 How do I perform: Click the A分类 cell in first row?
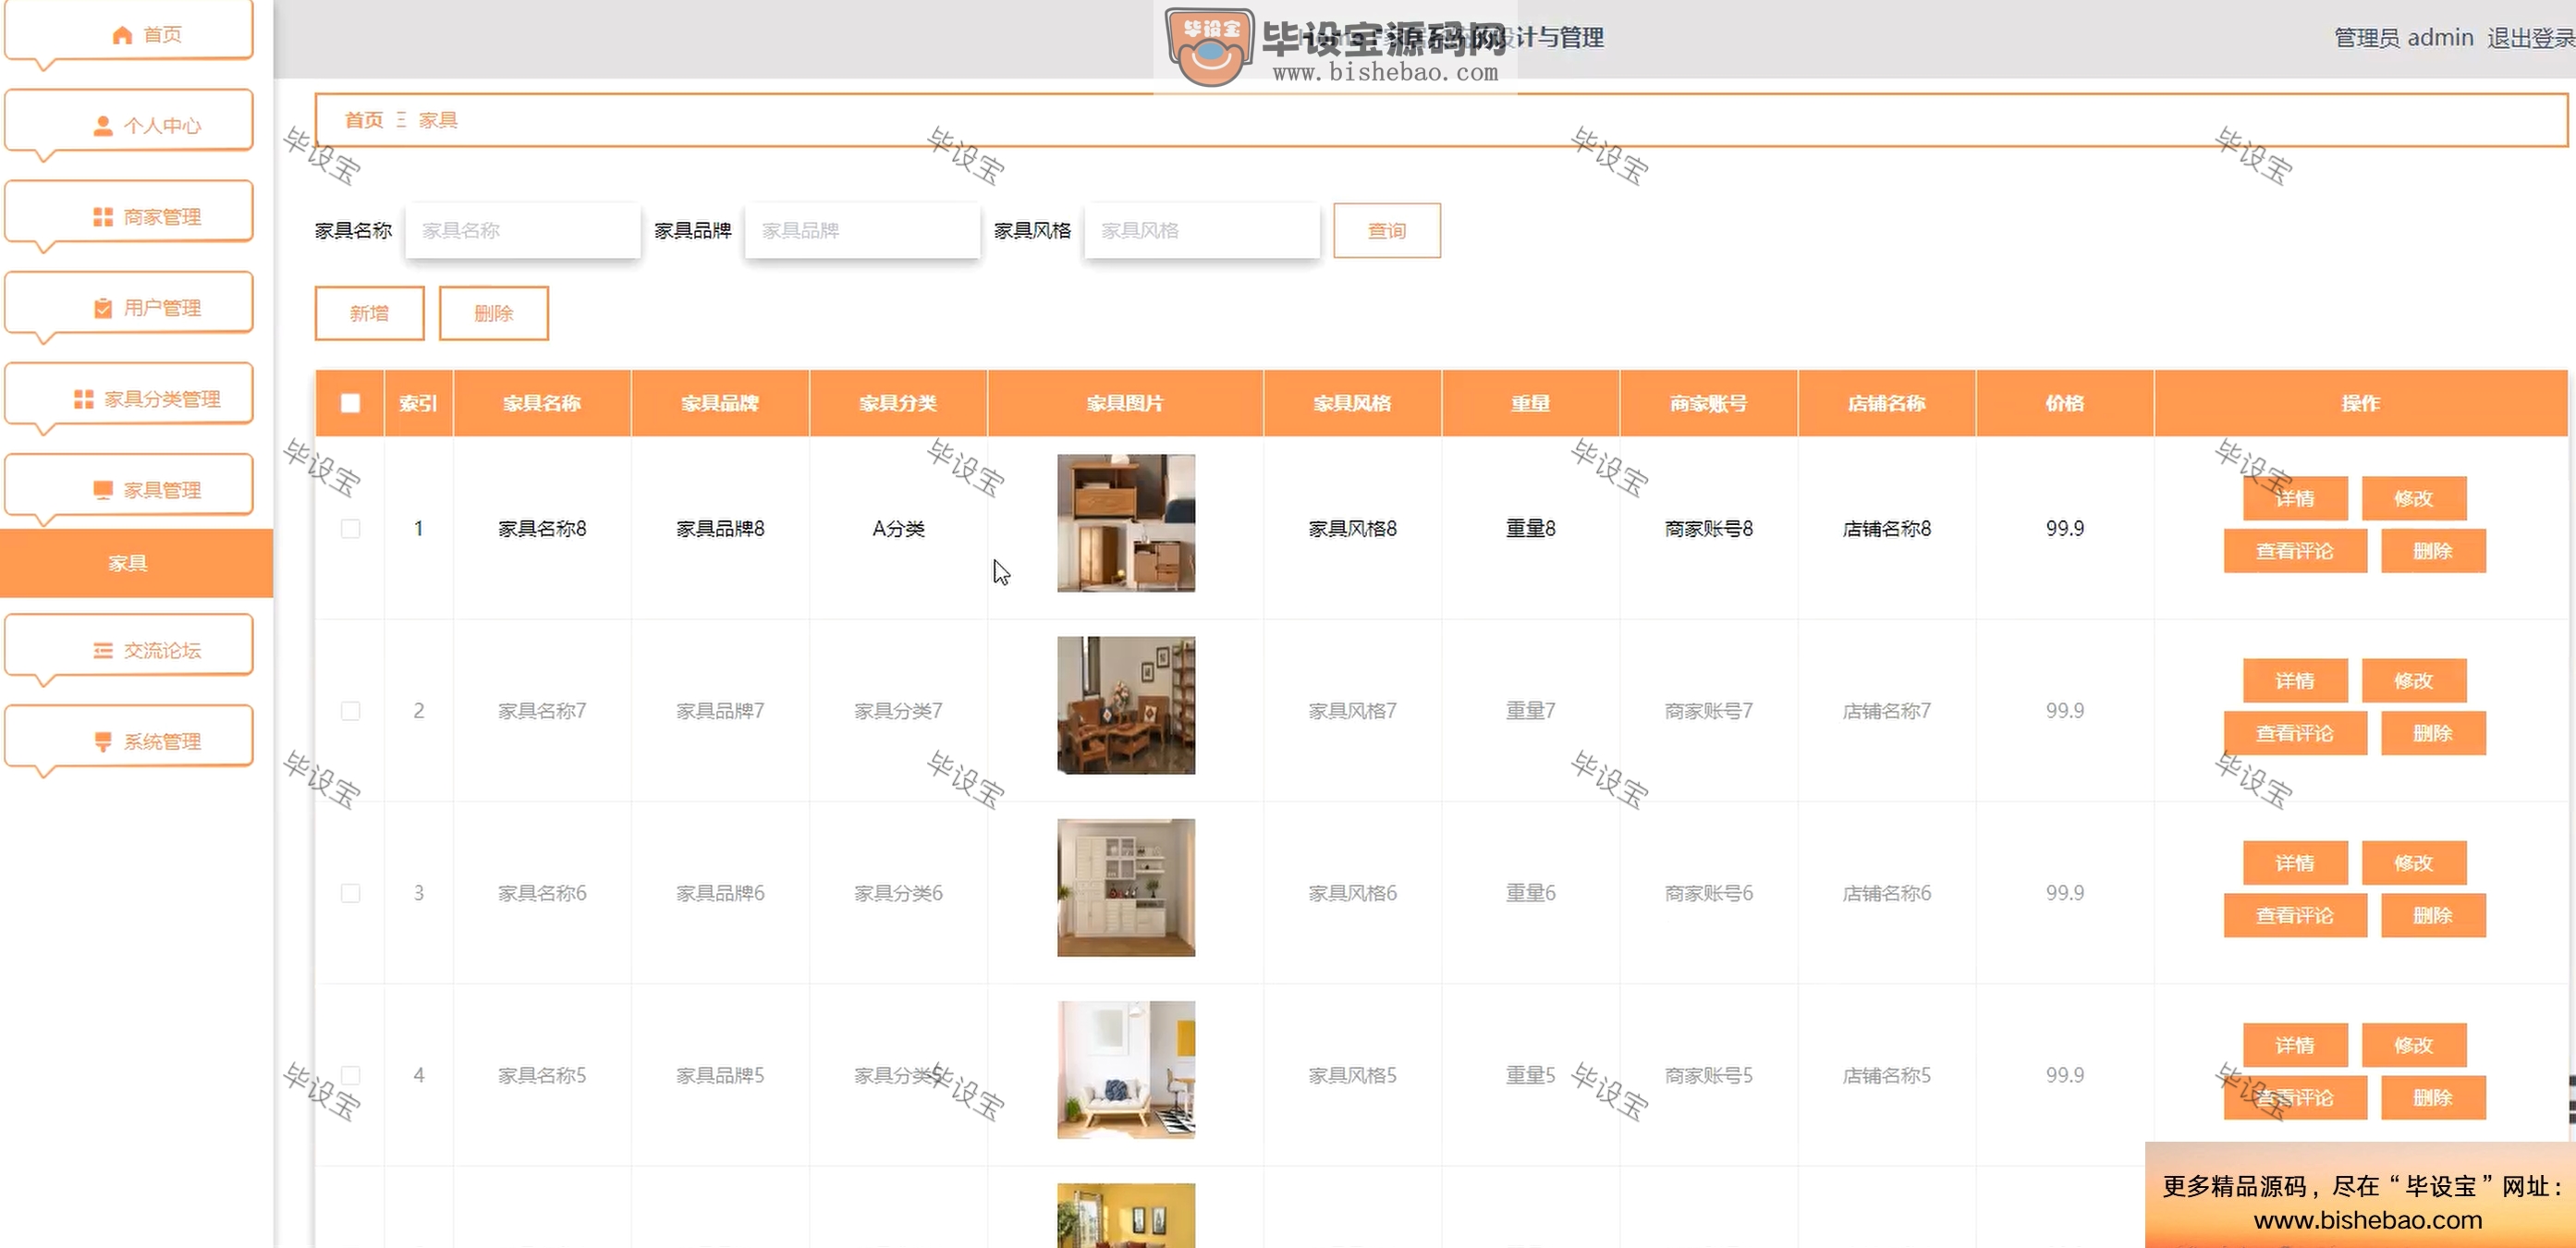pyautogui.click(x=898, y=528)
